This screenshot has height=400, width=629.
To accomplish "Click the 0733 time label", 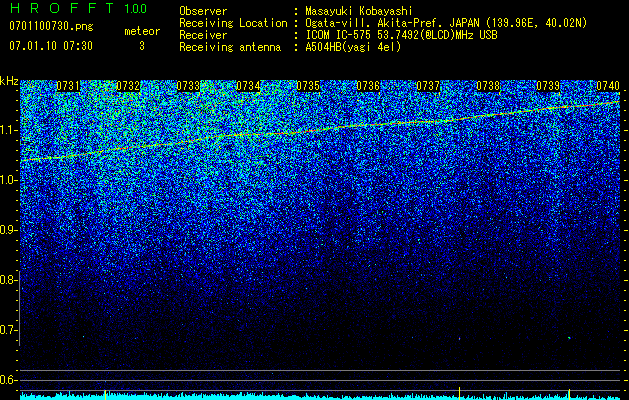I will 188,86.
